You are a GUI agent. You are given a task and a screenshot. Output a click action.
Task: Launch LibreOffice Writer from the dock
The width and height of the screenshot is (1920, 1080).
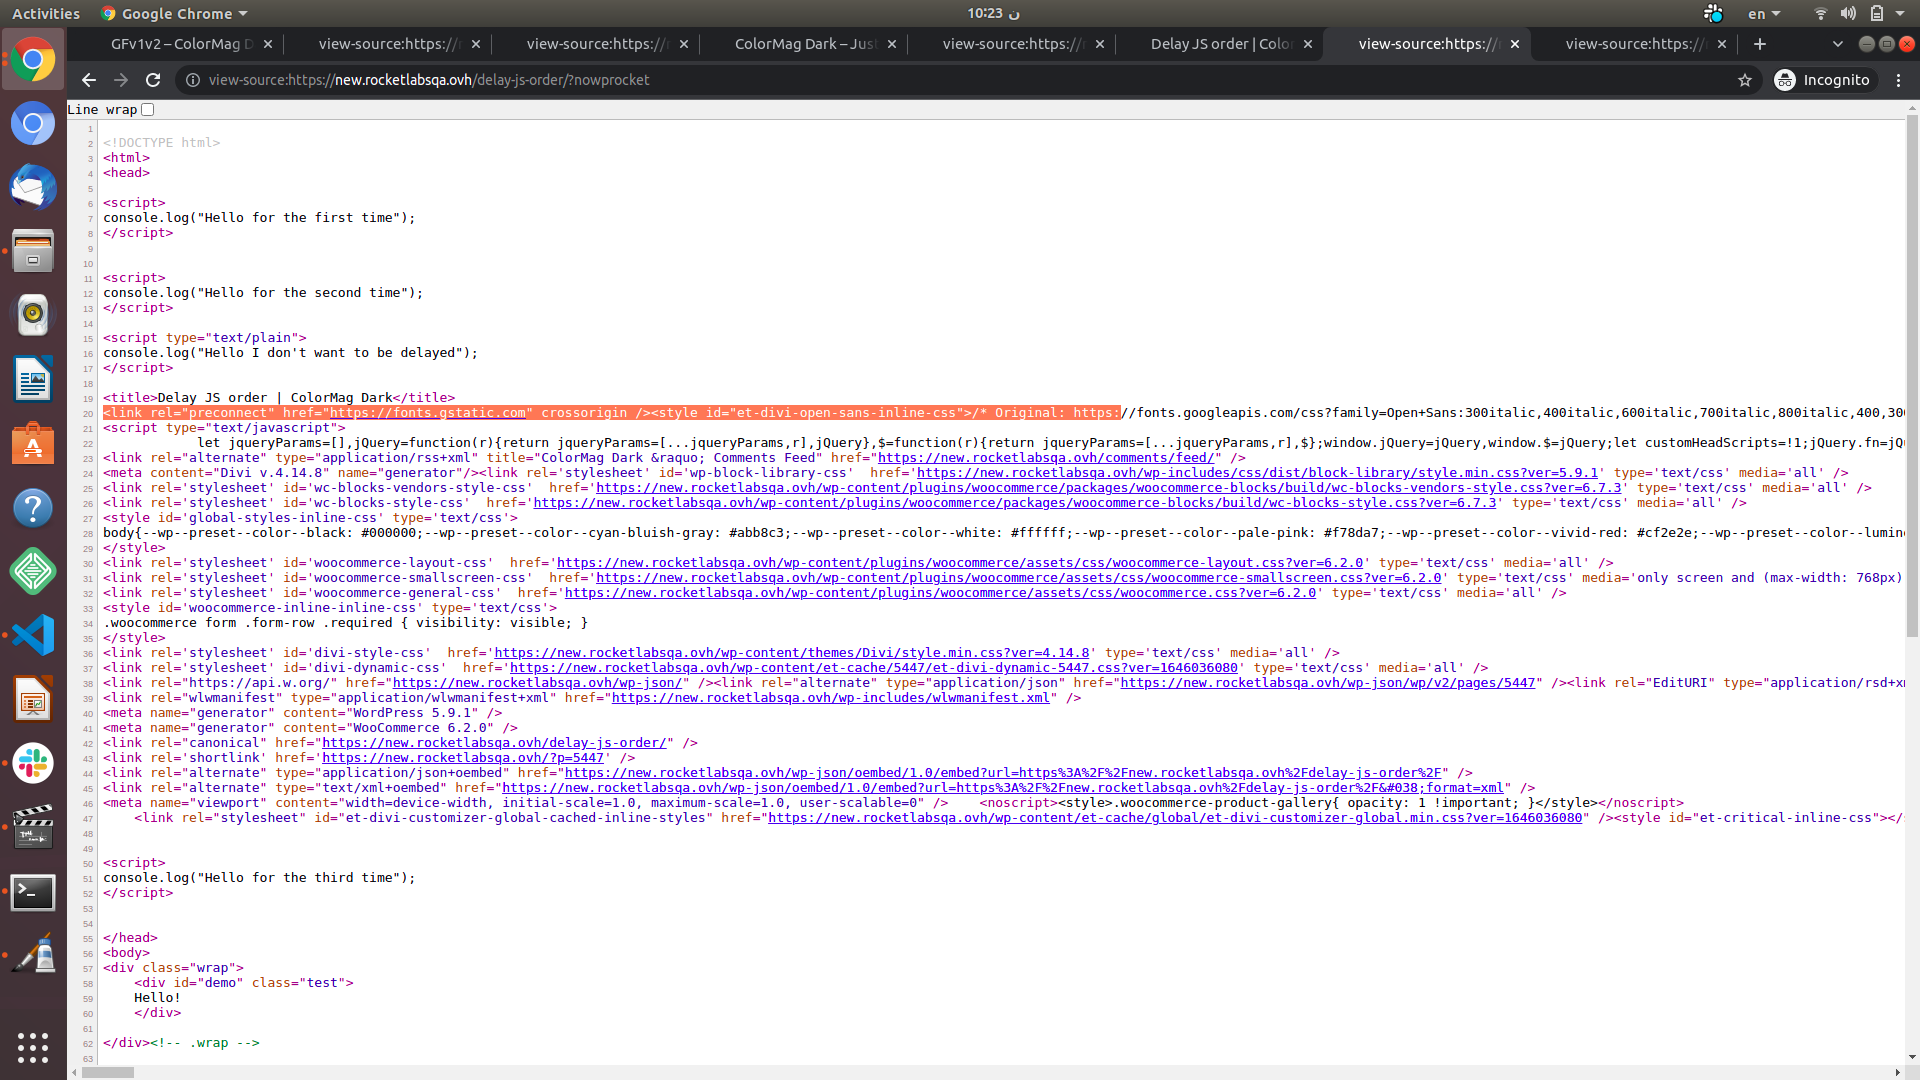[33, 379]
